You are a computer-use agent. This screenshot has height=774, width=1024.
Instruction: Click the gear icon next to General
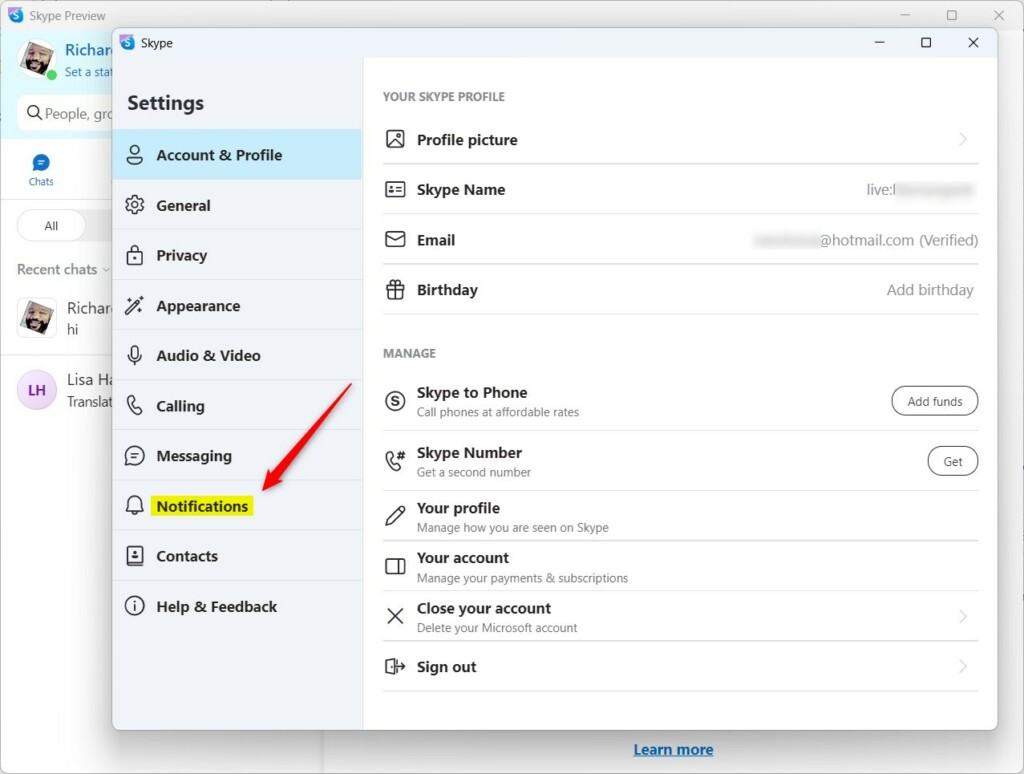click(135, 205)
